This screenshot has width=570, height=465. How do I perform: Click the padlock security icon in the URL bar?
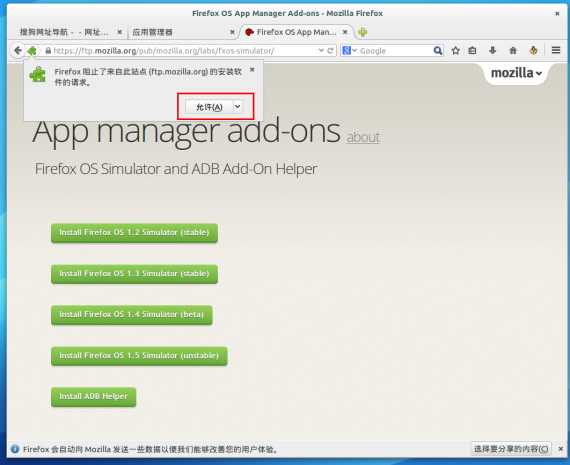48,51
